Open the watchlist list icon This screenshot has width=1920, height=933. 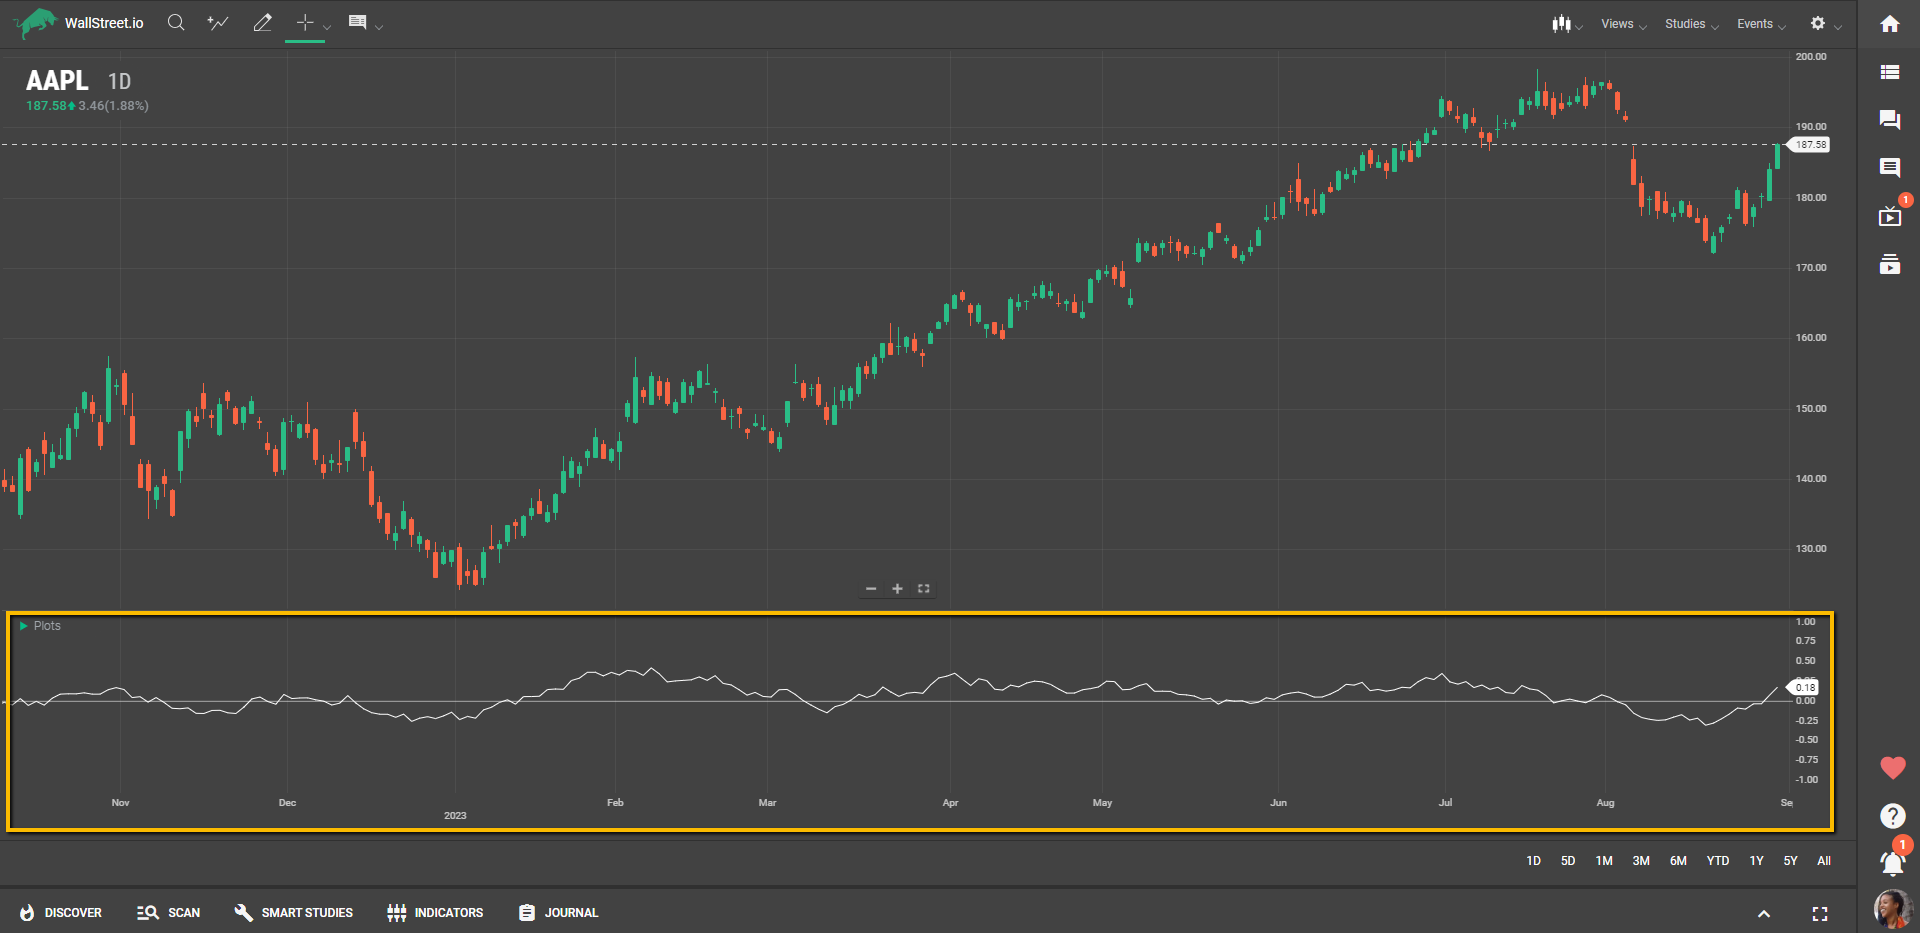[1889, 72]
